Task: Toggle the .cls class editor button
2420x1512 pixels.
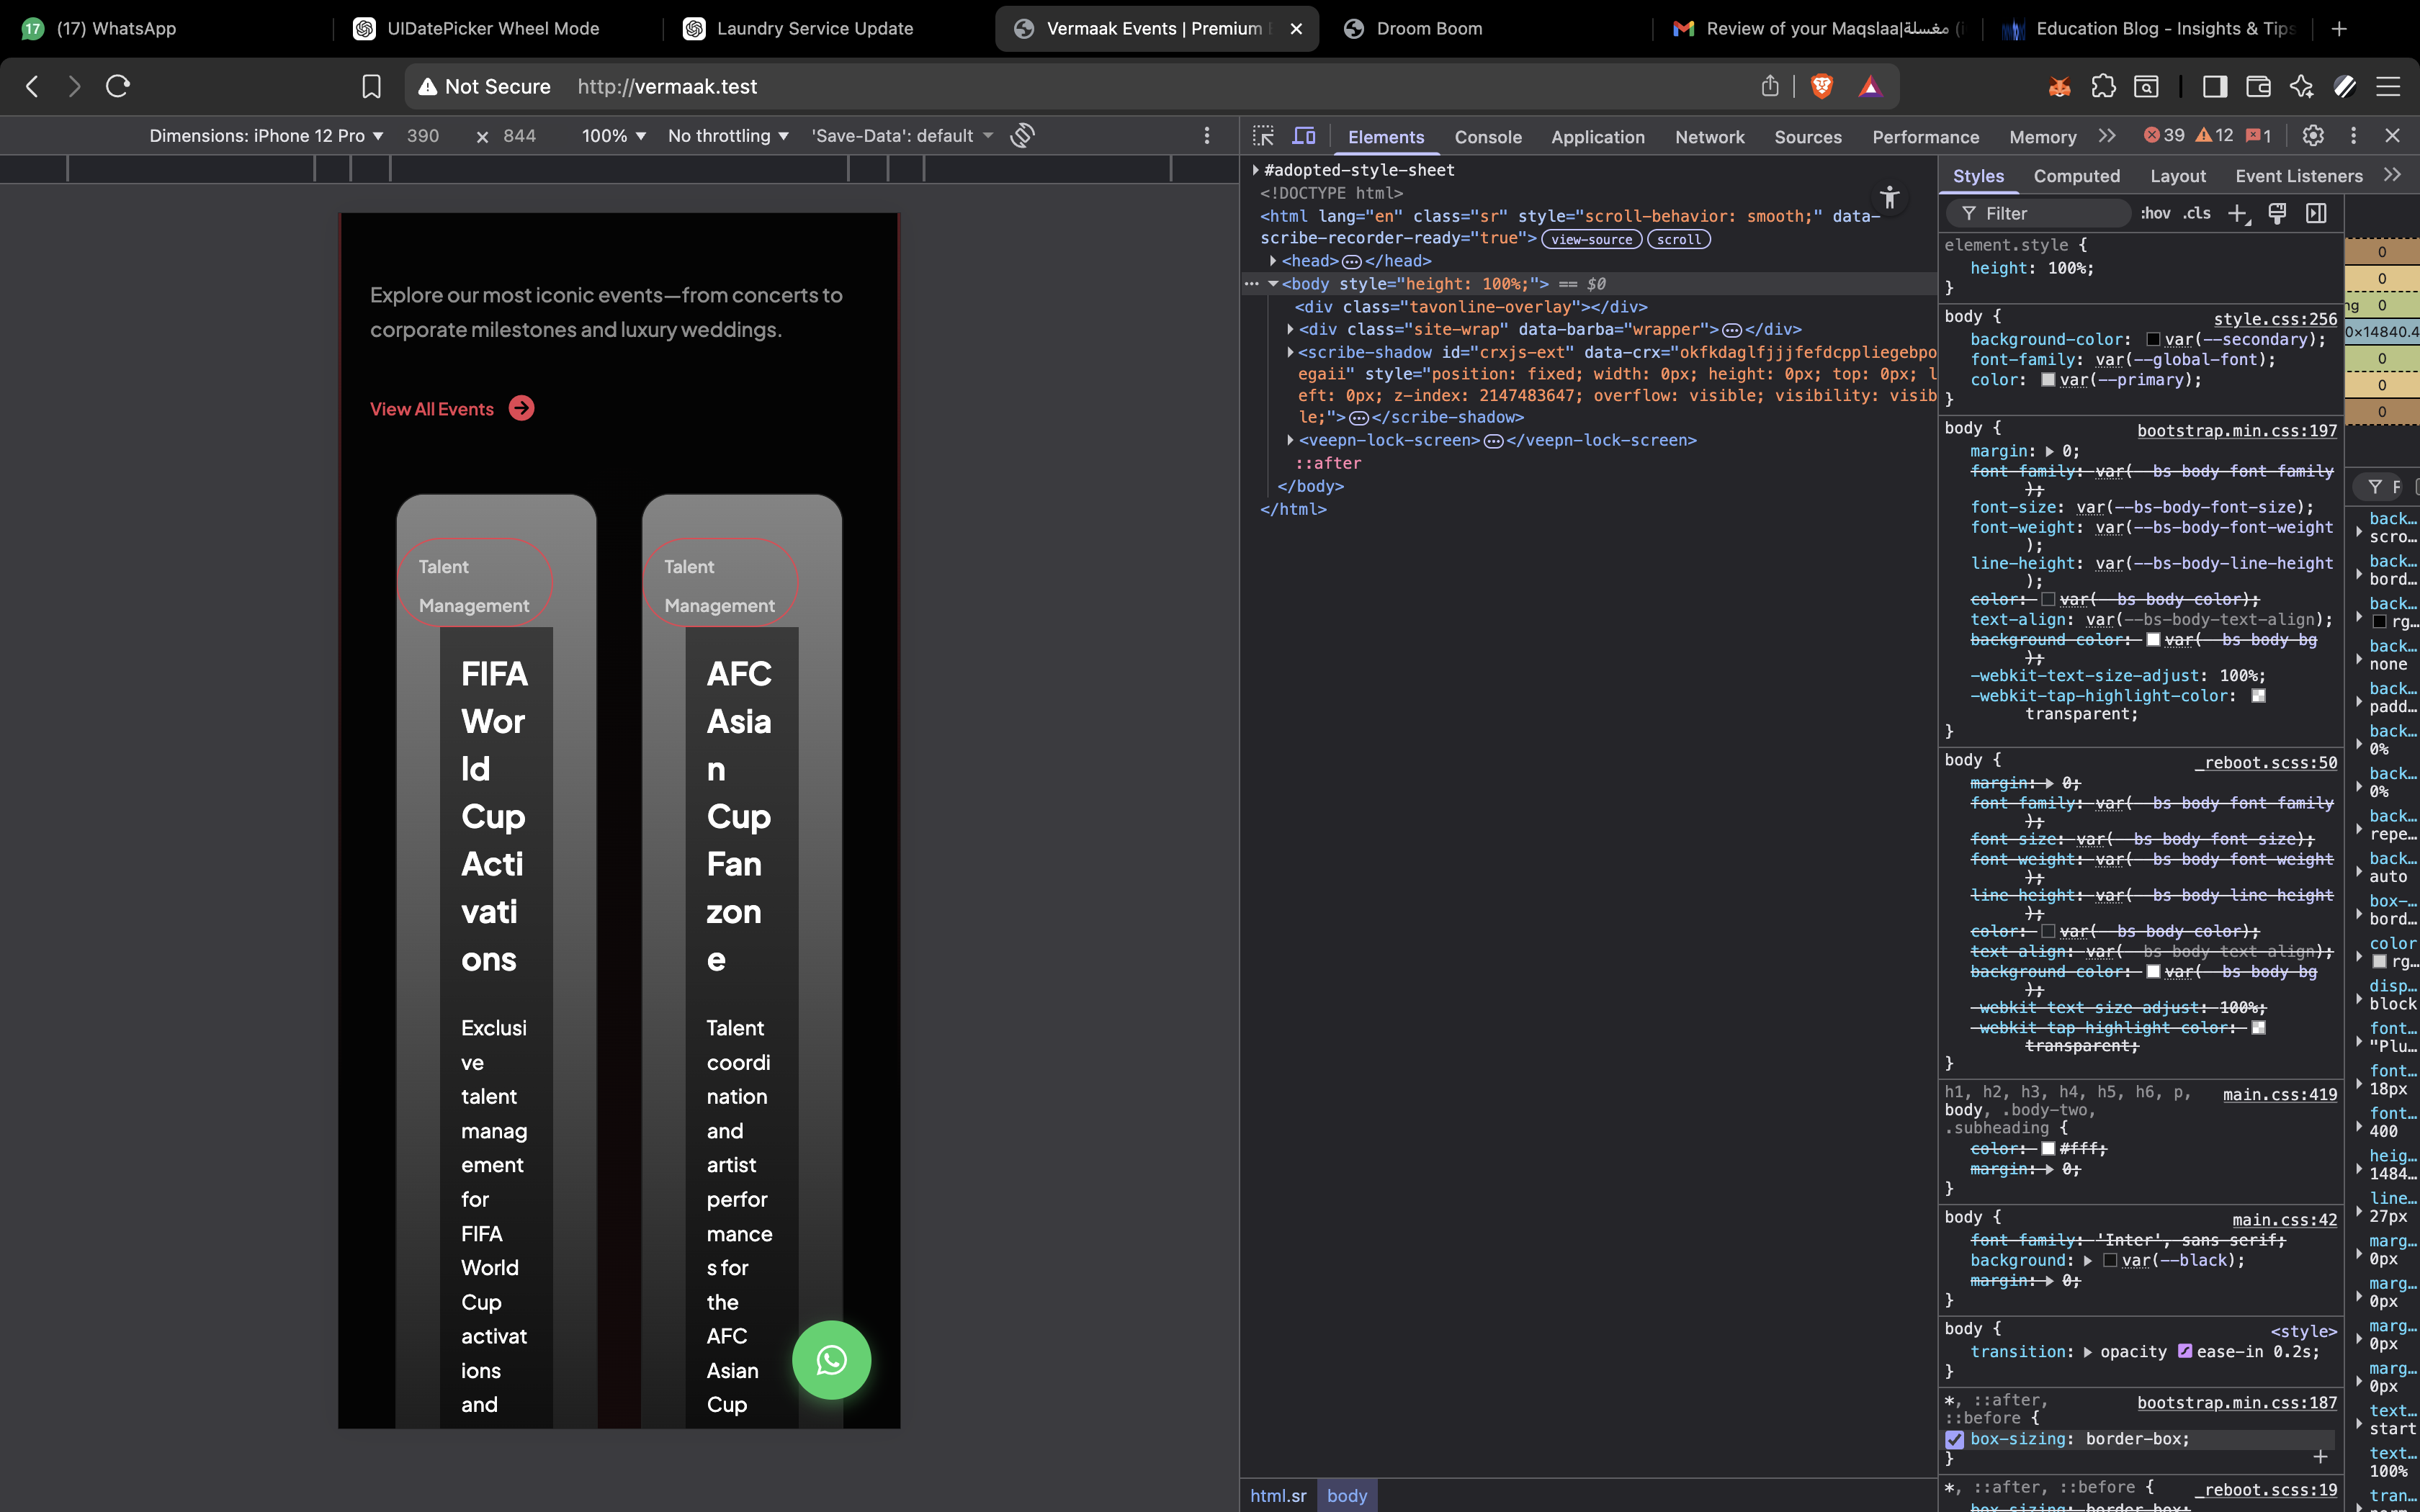Action: pyautogui.click(x=2197, y=213)
